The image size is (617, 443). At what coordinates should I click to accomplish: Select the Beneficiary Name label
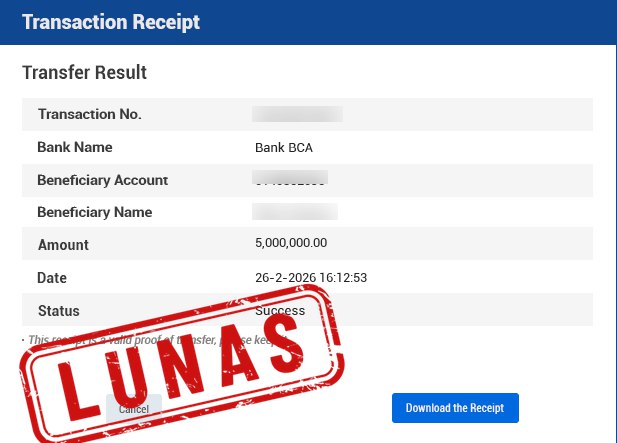coord(95,212)
